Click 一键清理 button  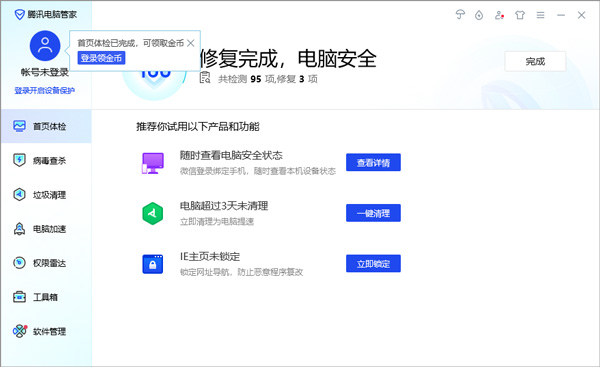[x=373, y=213]
